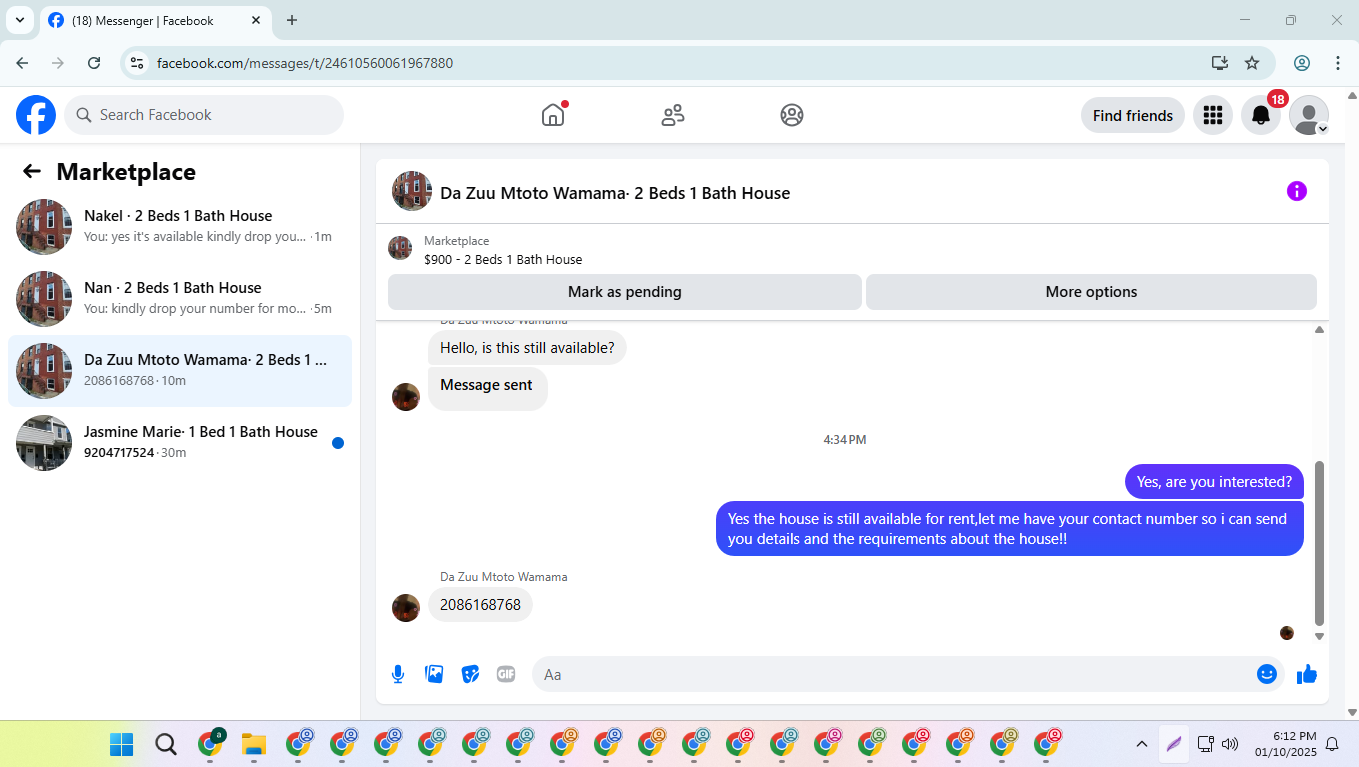This screenshot has height=767, width=1359.
Task: Open the Windows Start menu
Action: (121, 744)
